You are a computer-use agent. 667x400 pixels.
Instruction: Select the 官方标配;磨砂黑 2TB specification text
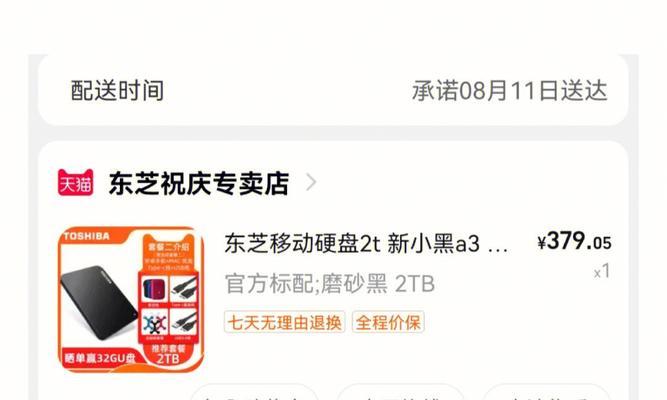(330, 283)
